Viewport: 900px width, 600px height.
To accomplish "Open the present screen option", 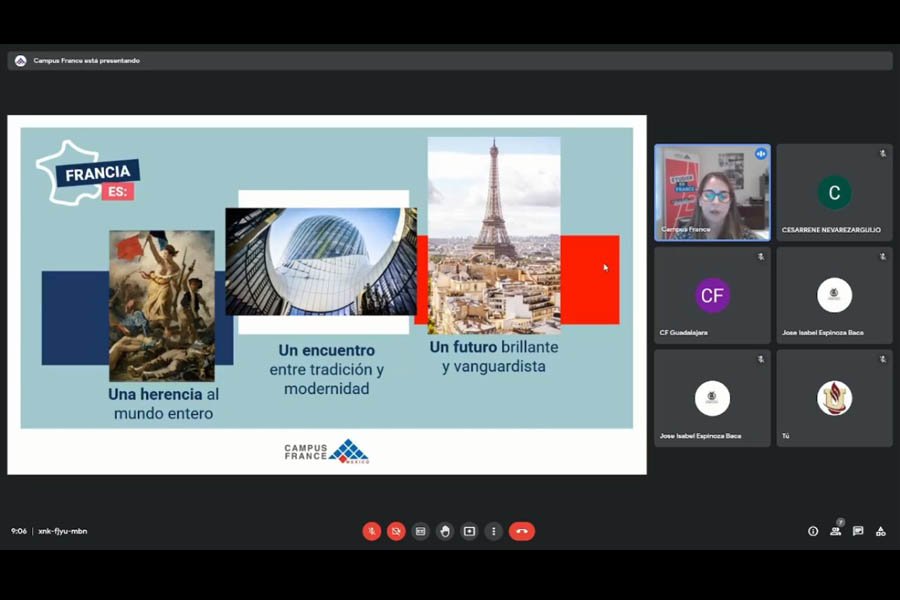I will (x=470, y=531).
